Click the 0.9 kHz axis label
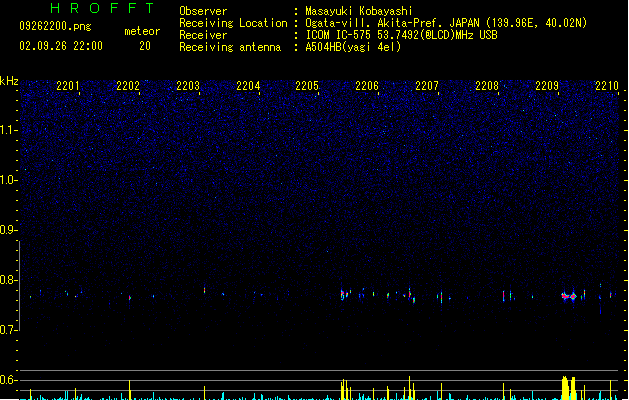 coord(8,230)
